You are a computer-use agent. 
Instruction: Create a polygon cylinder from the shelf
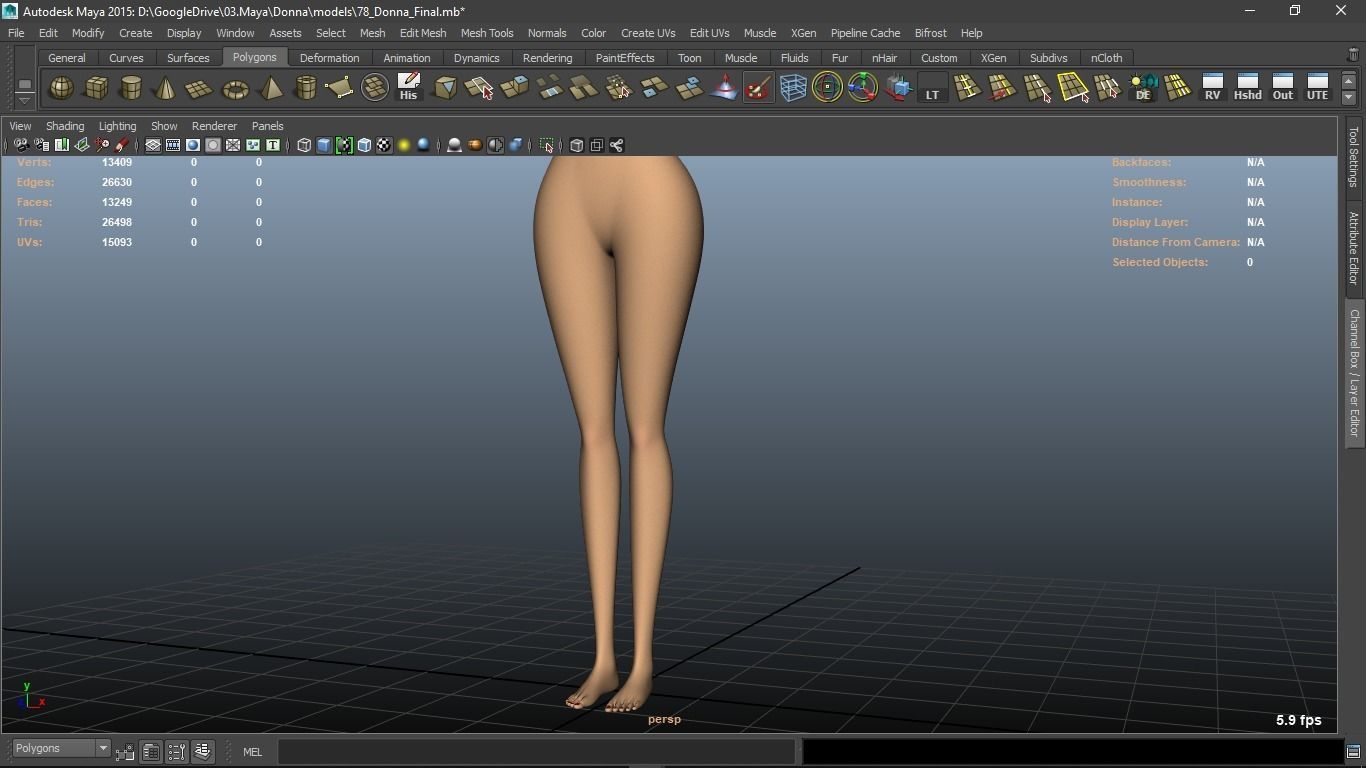coord(131,88)
